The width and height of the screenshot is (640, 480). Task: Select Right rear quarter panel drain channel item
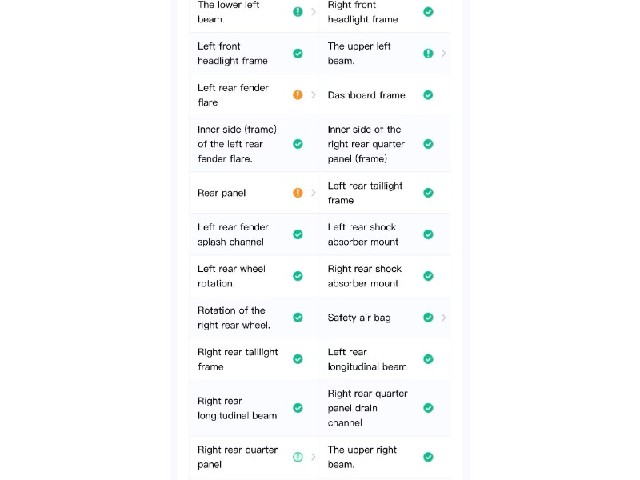(368, 408)
